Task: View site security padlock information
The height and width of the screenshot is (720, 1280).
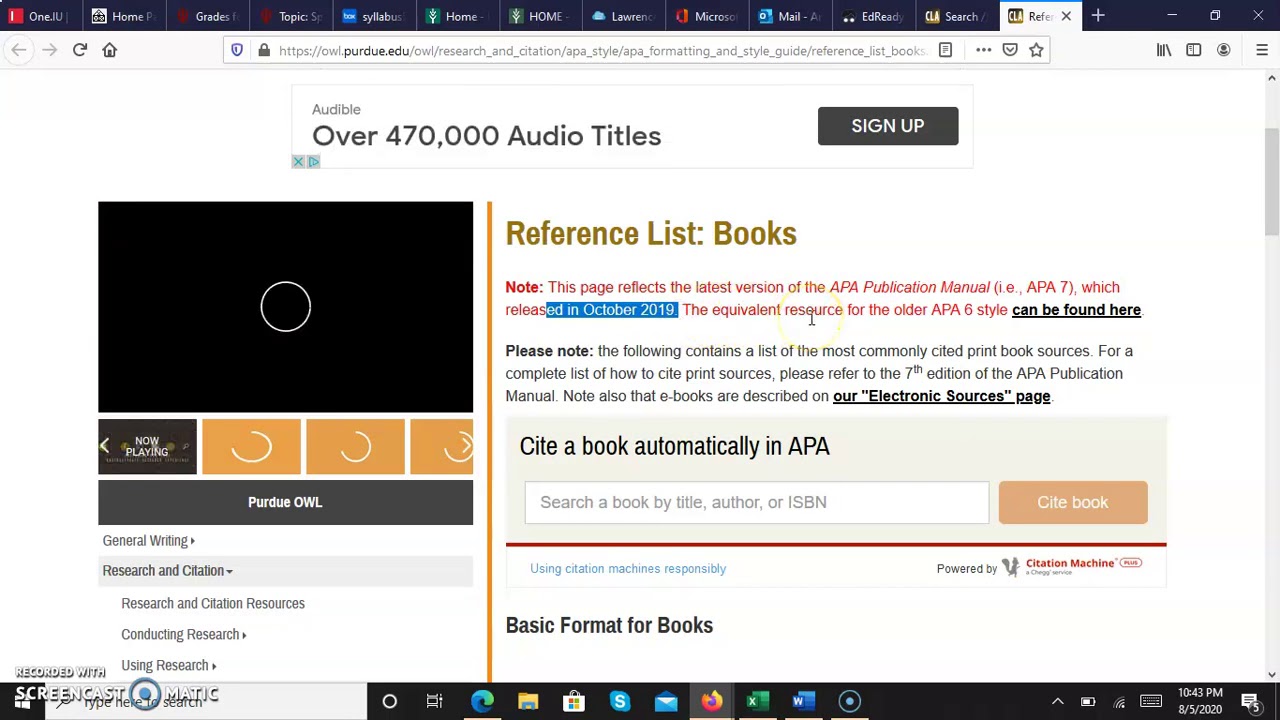Action: pos(263,50)
